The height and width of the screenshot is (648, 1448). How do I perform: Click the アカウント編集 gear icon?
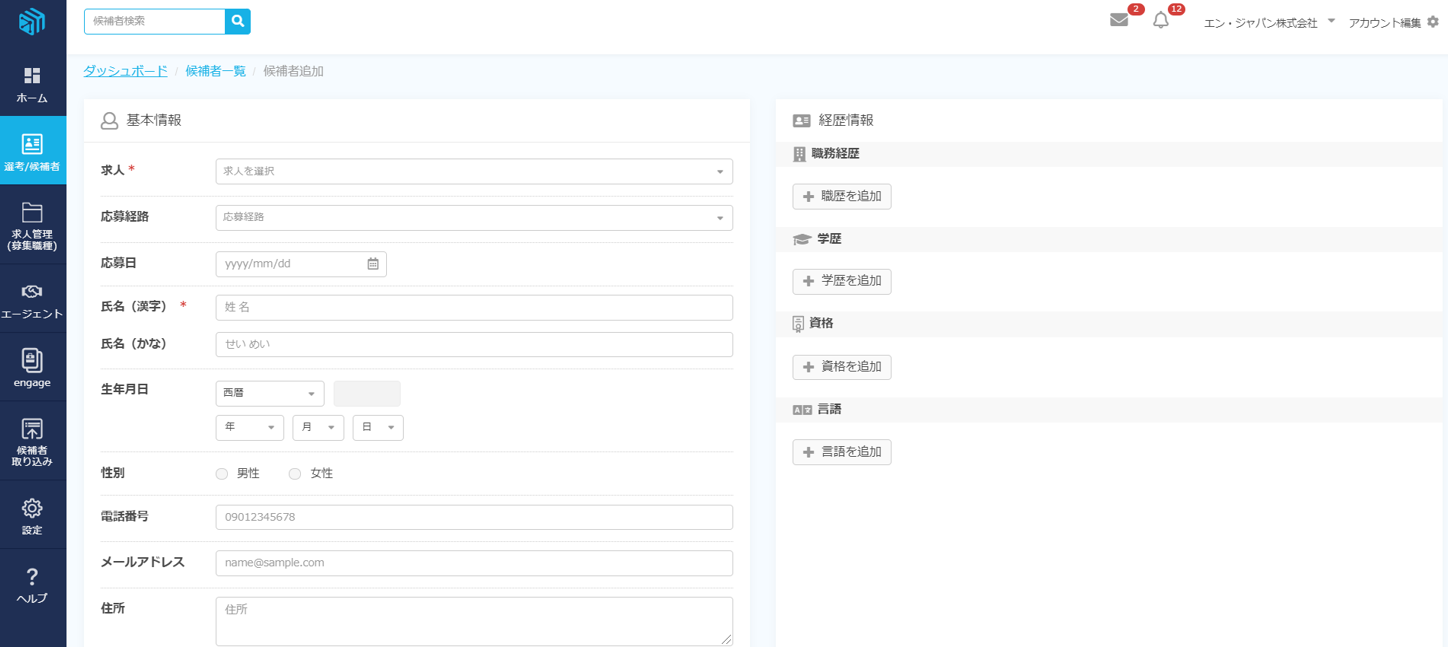(x=1433, y=22)
